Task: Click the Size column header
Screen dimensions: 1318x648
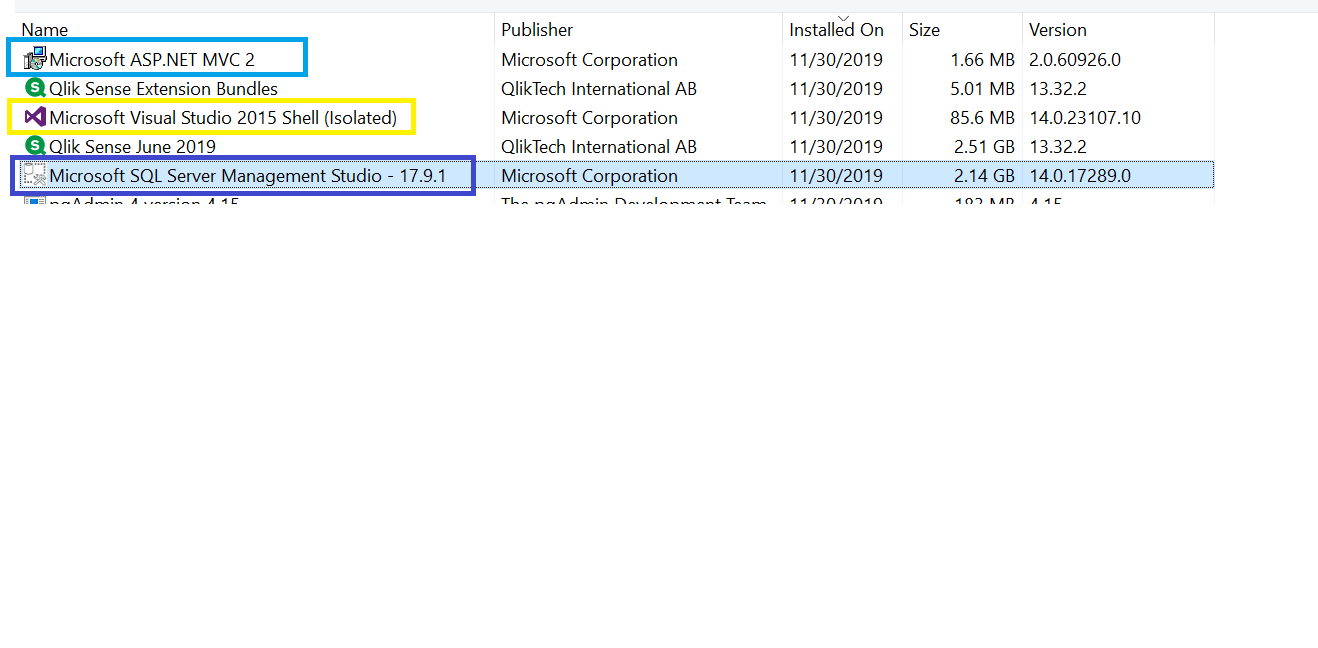Action: (923, 29)
